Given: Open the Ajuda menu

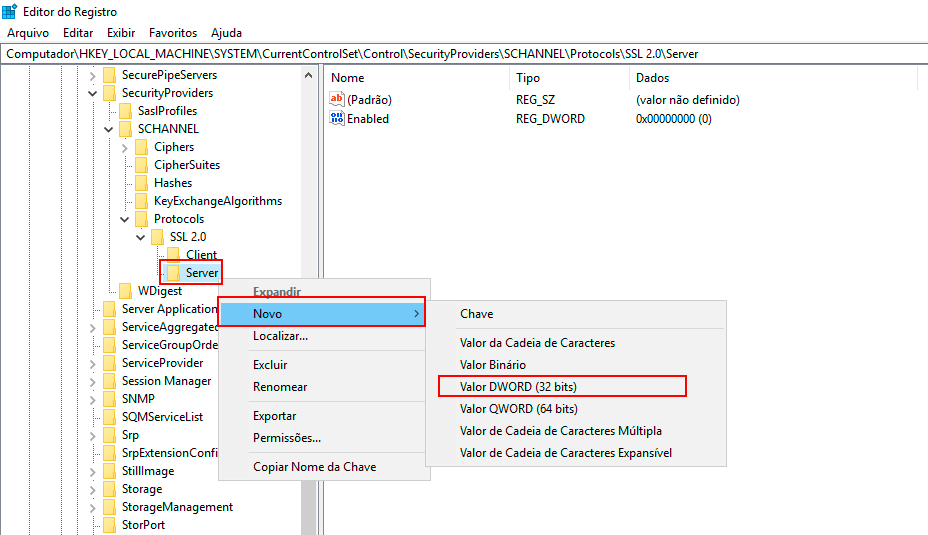Looking at the screenshot, I should tap(227, 33).
